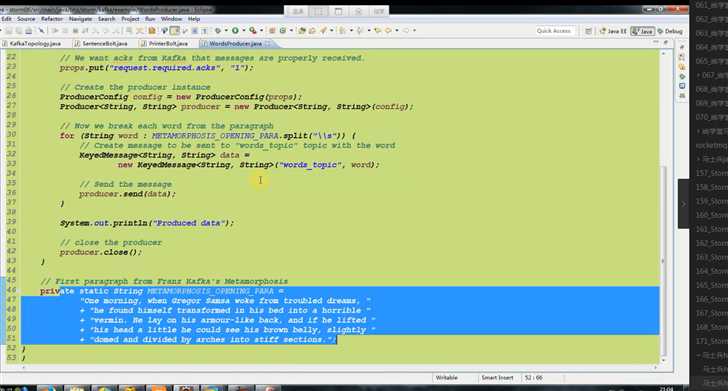Open the External Tools dropdown arrow

261,31
